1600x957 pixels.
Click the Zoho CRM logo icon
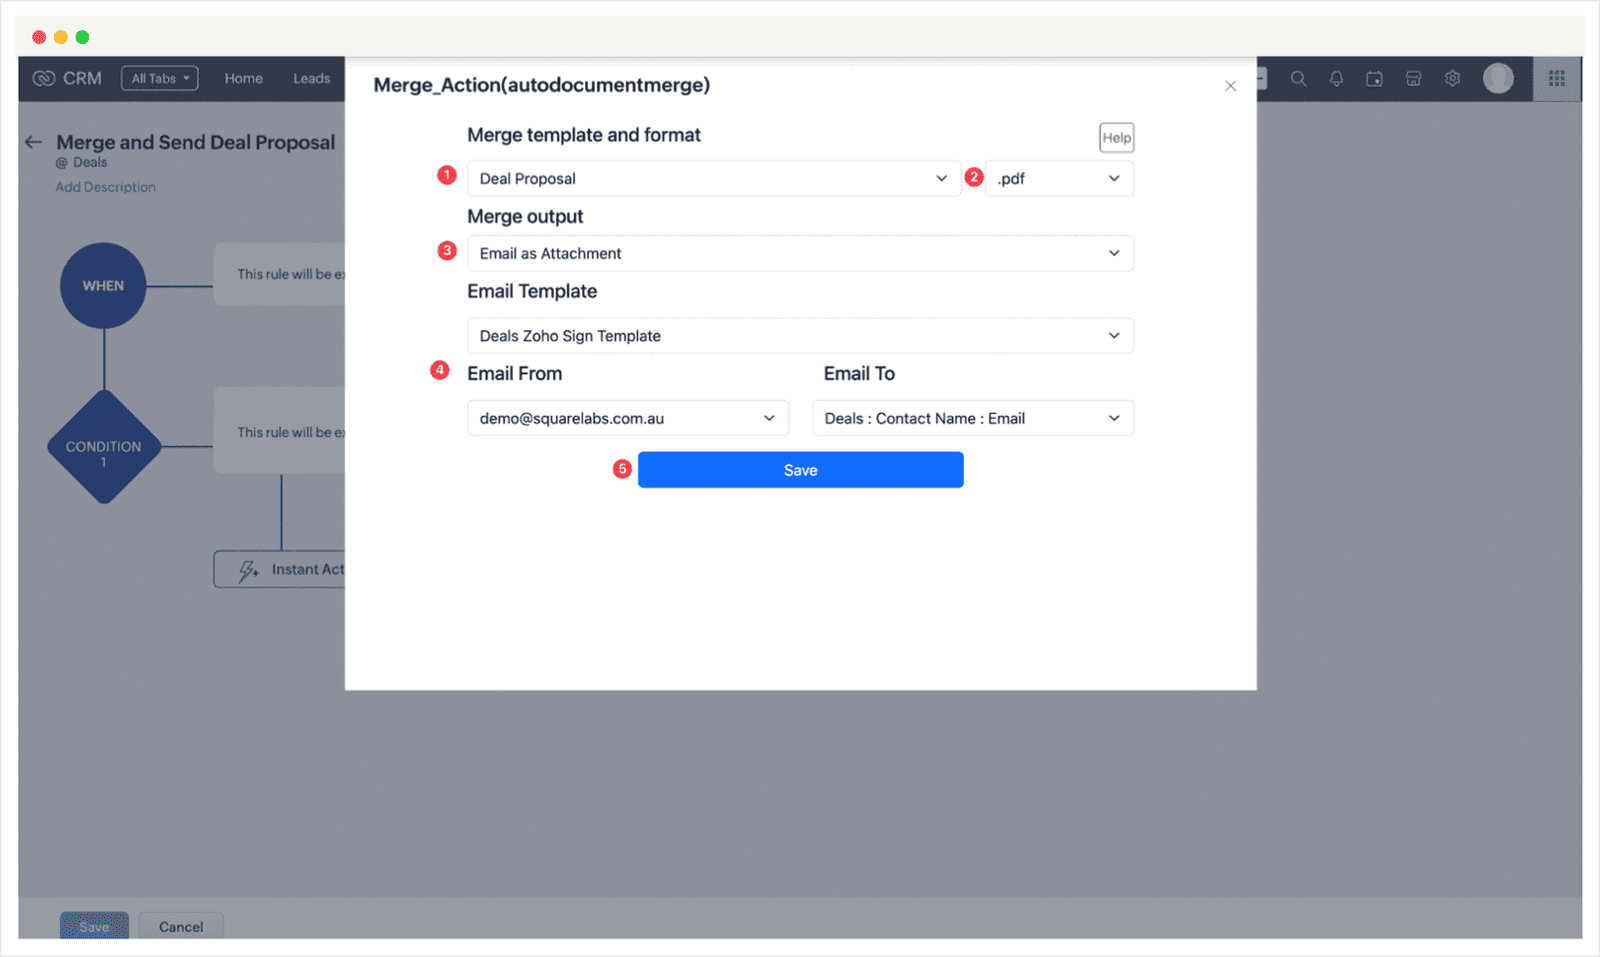44,78
